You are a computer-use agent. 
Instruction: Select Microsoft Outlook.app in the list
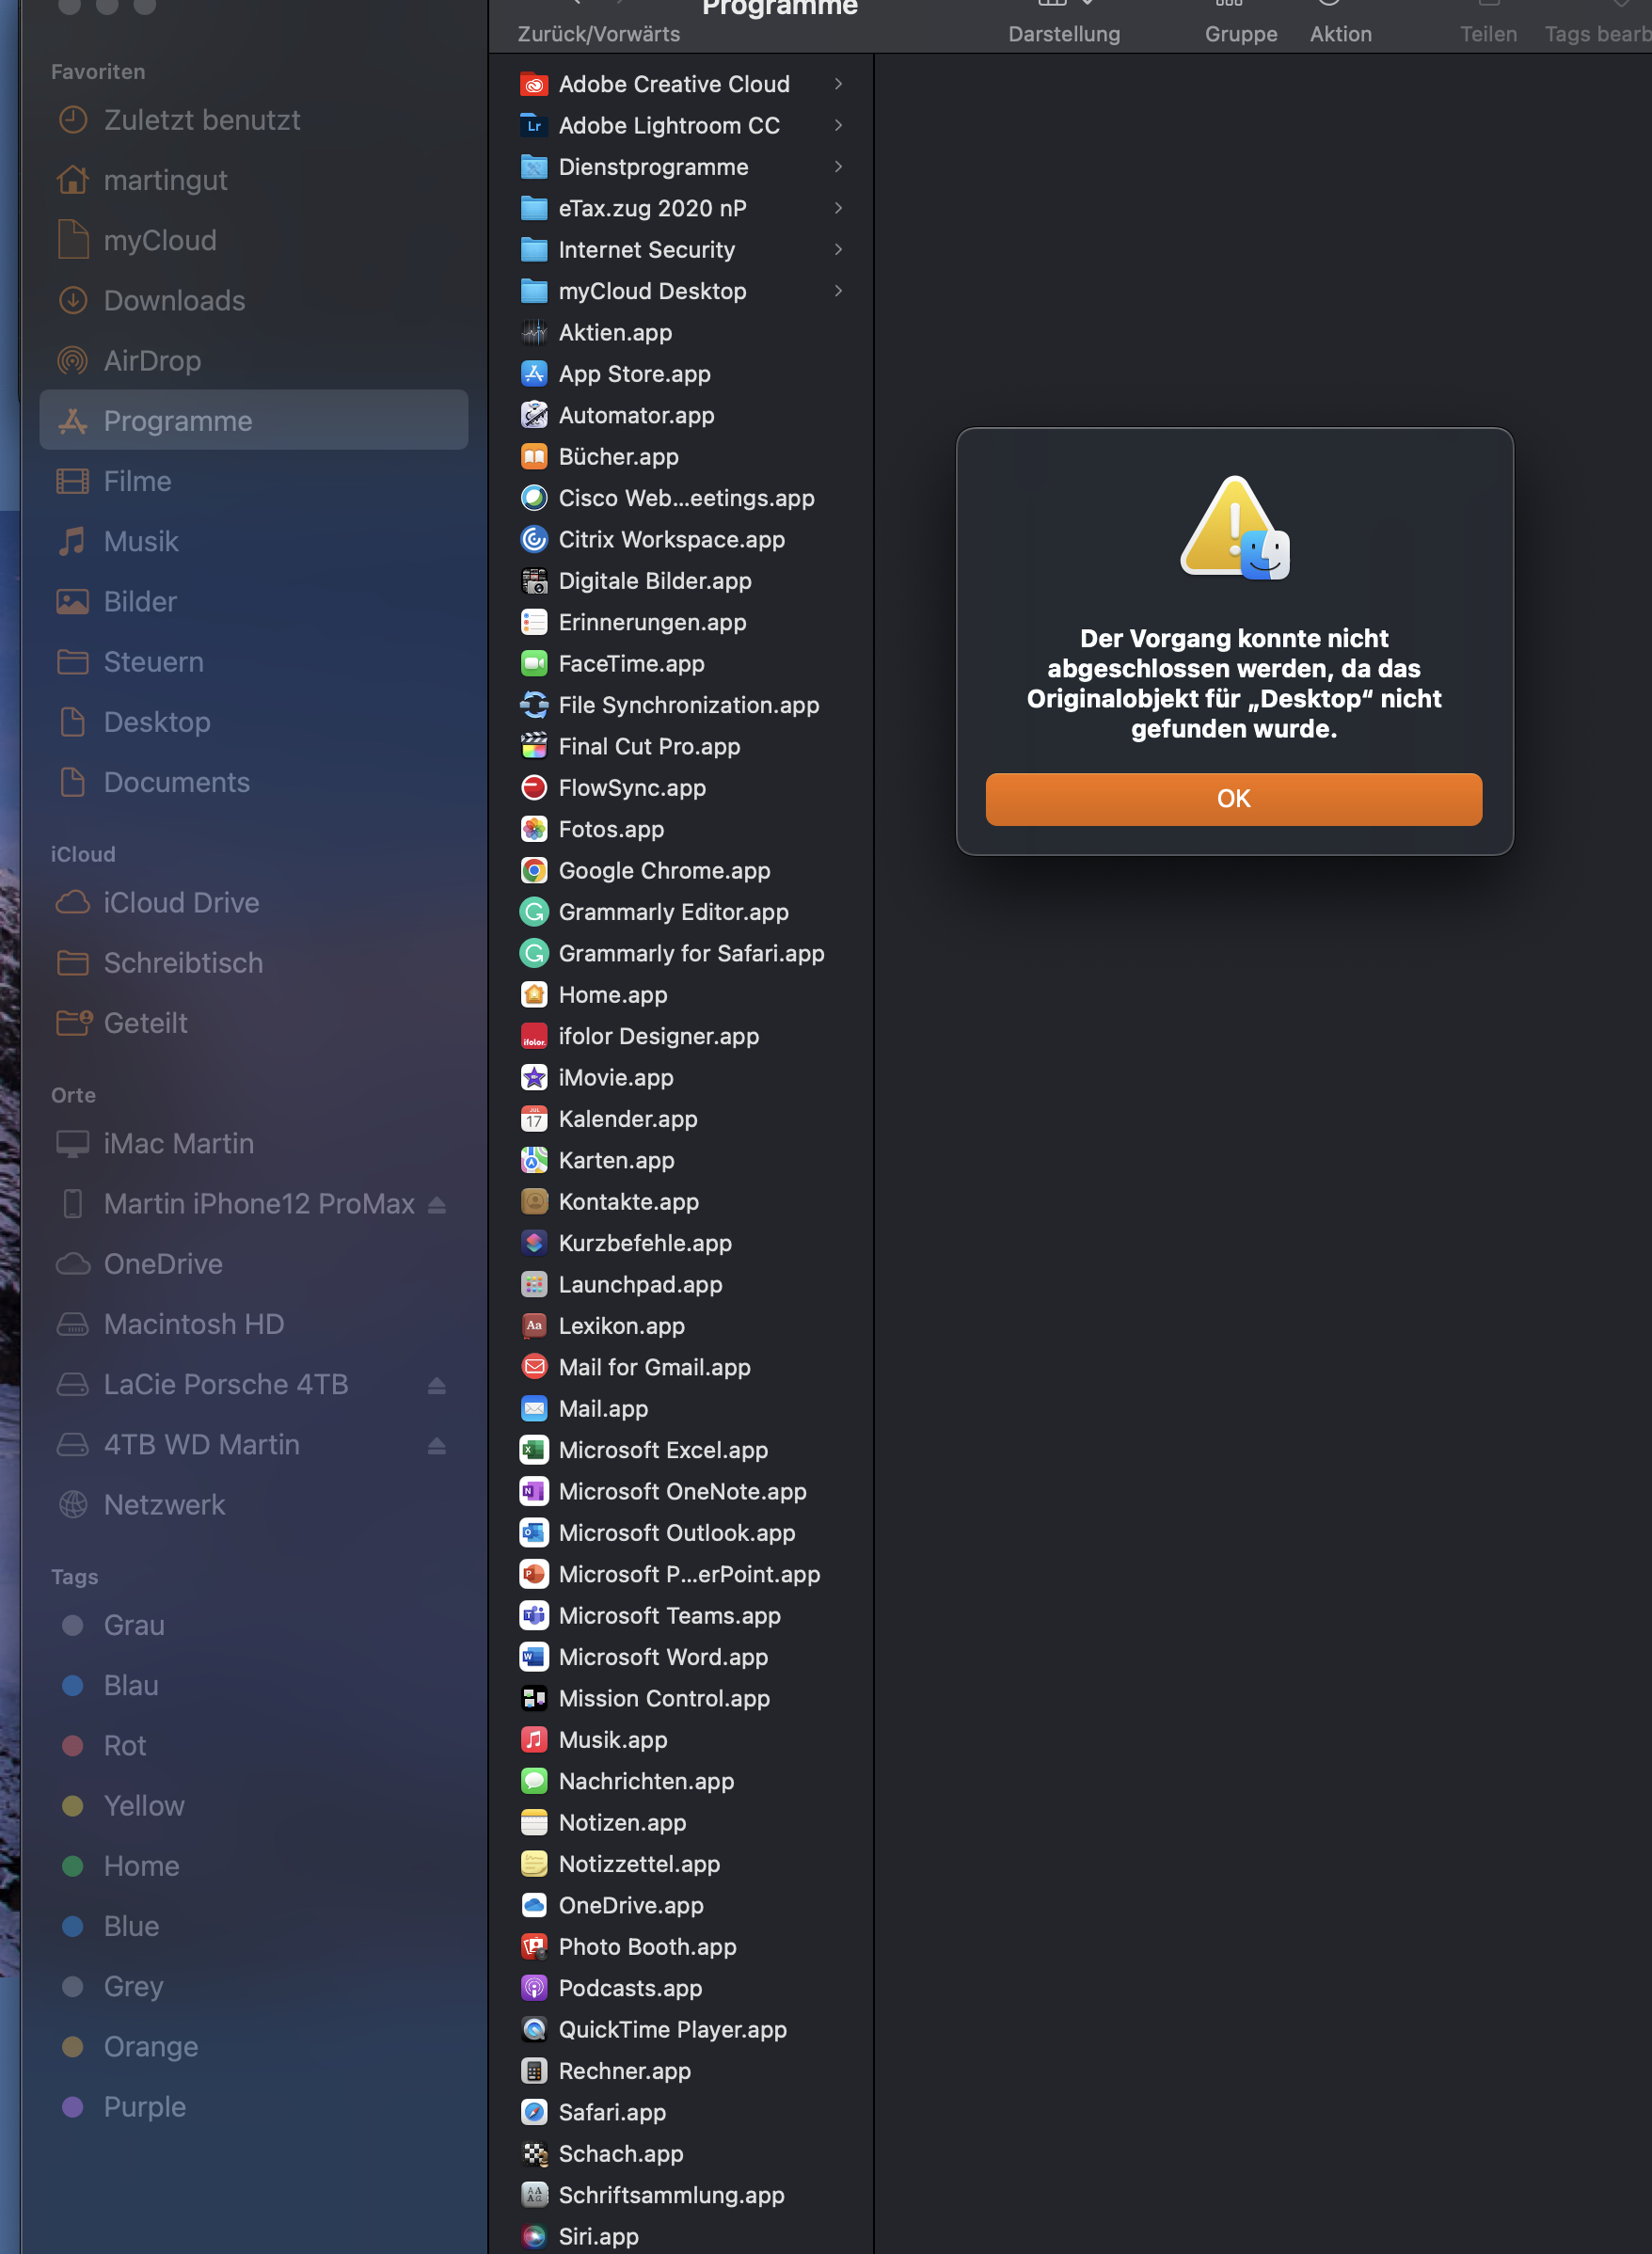pos(681,1533)
